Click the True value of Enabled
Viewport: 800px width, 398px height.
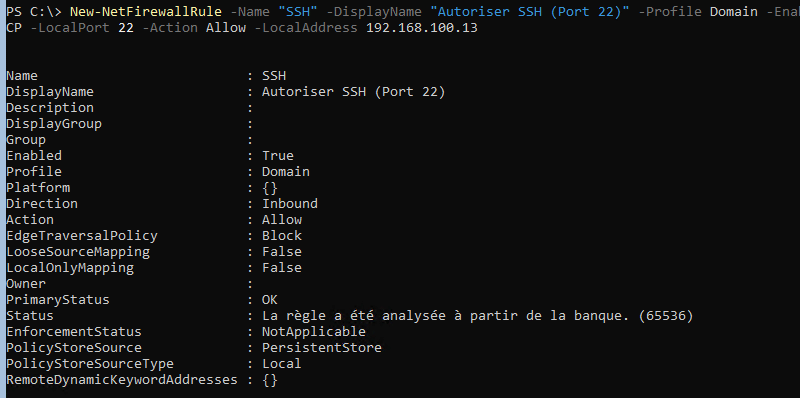click(278, 156)
